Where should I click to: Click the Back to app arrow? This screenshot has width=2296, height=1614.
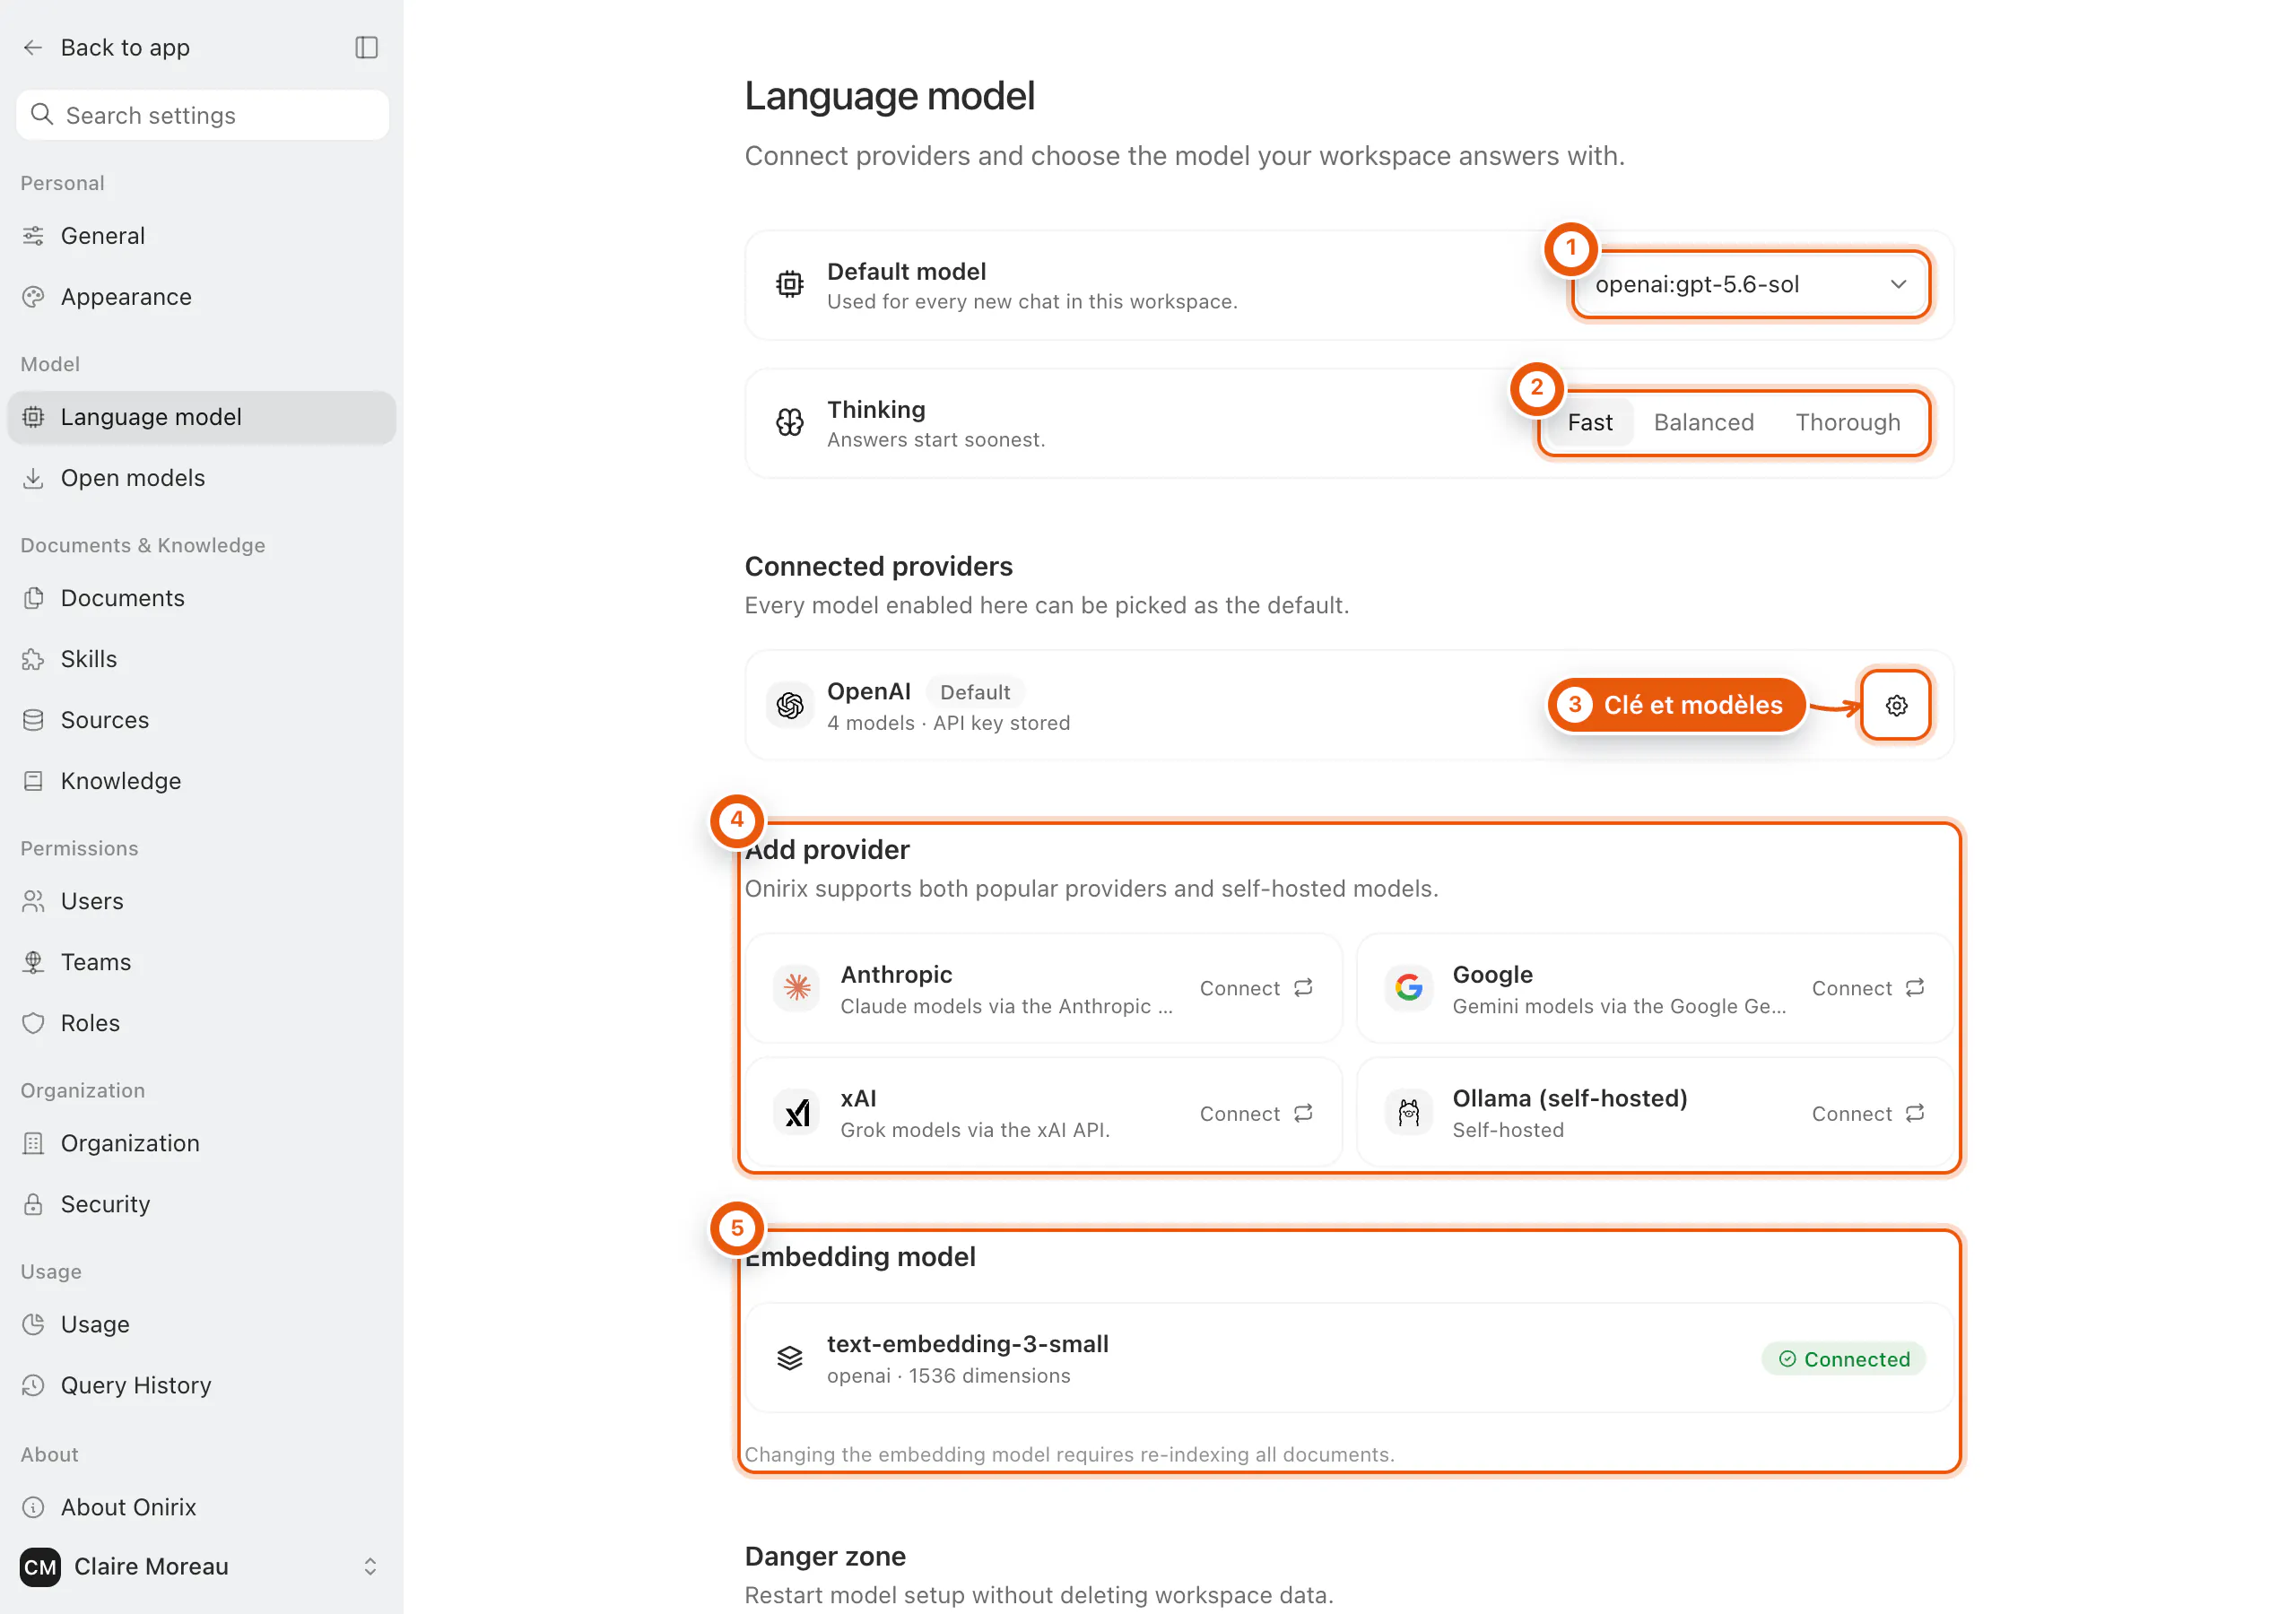pos(33,47)
